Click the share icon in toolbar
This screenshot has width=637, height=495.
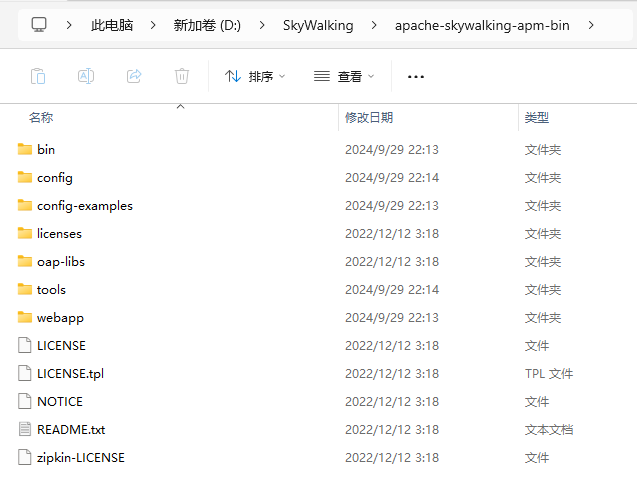[134, 76]
